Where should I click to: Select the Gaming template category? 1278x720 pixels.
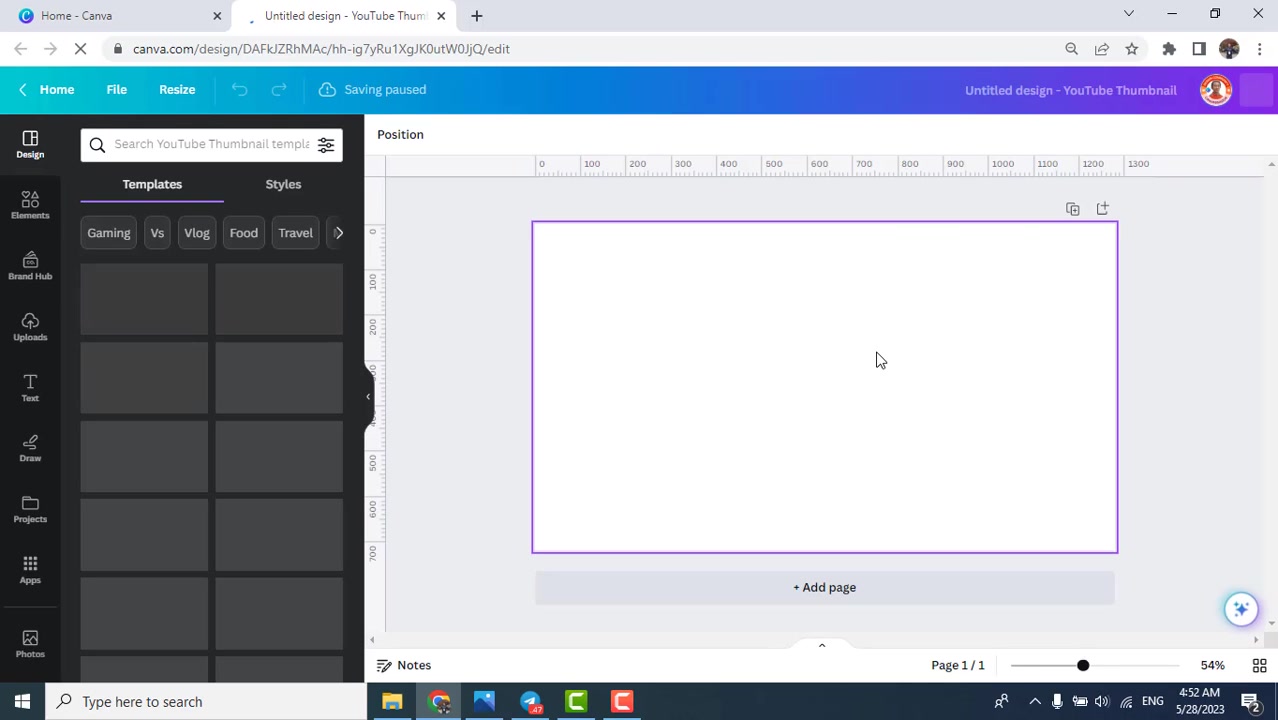(x=108, y=232)
